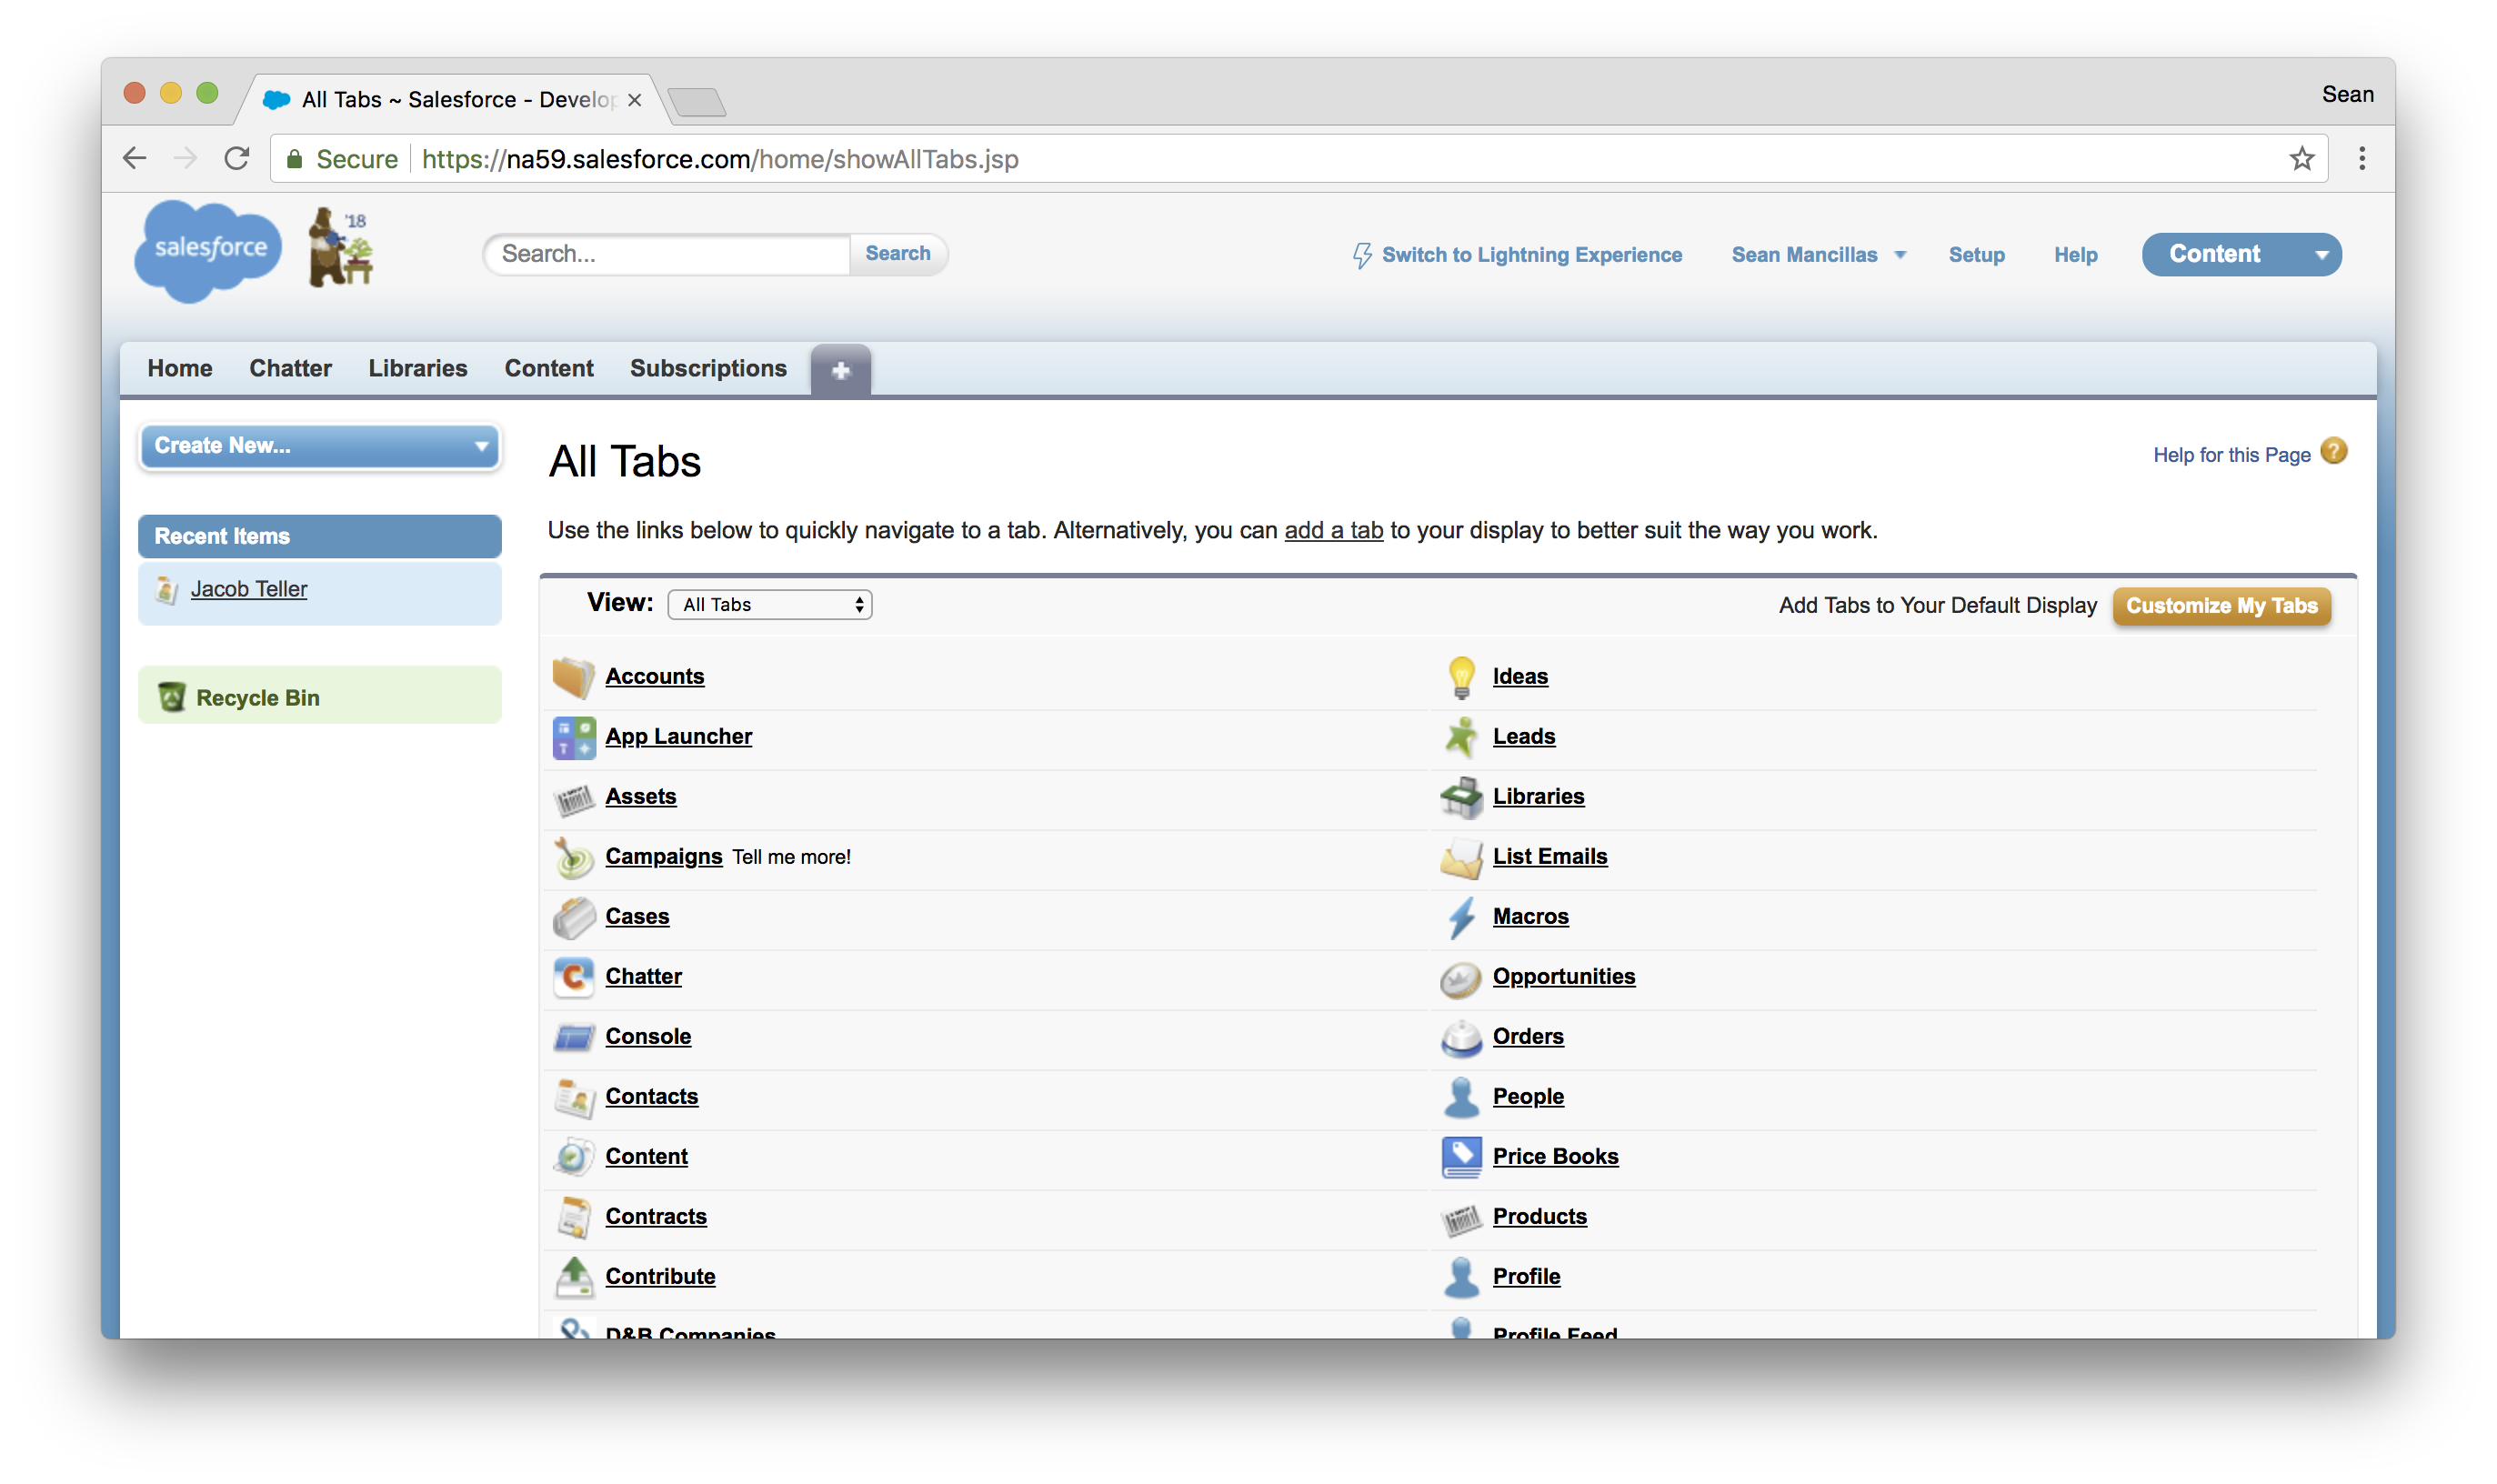Open Chrome three-dot menu
Viewport: 2497px width, 1484px height.
pyautogui.click(x=2361, y=159)
